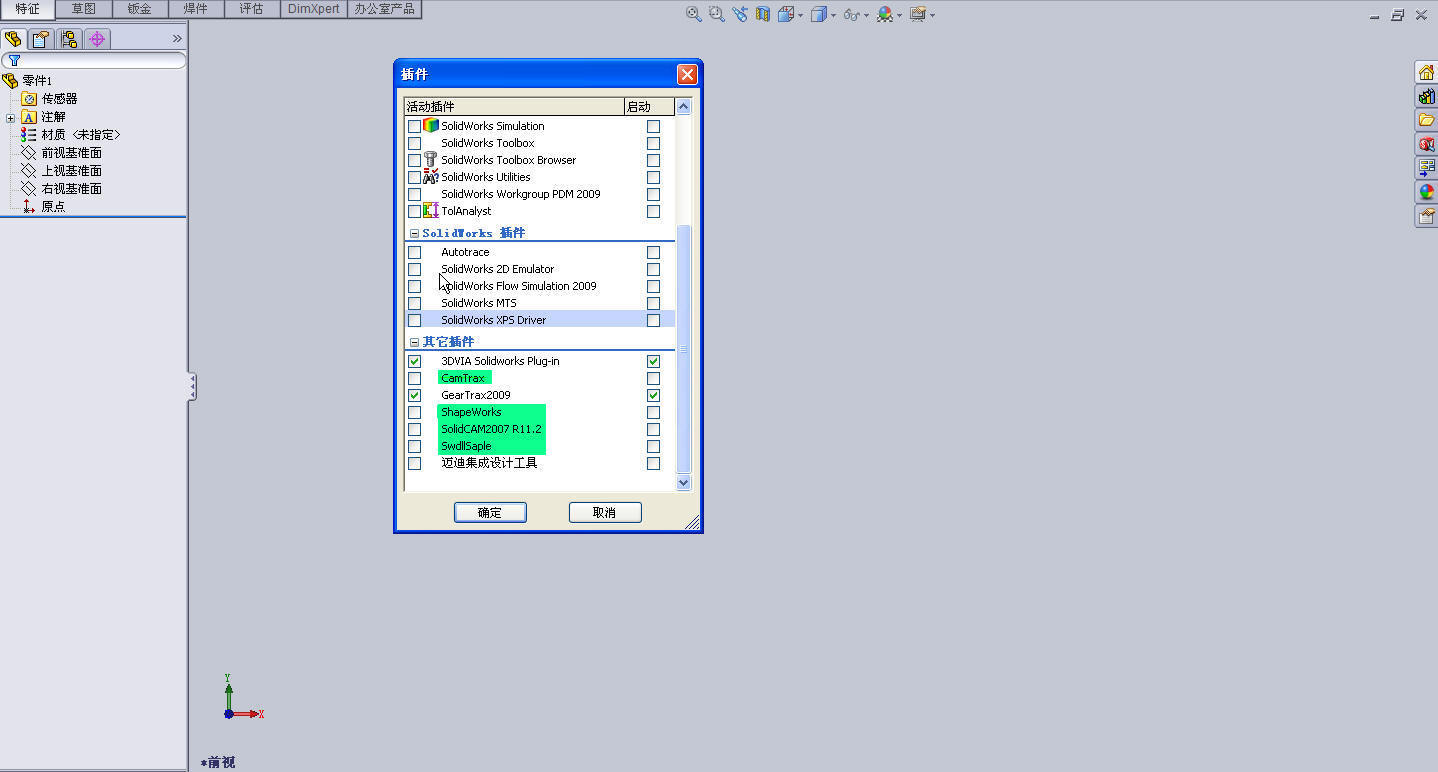Click the Zoom to Fit icon
This screenshot has height=772, width=1438.
click(693, 14)
